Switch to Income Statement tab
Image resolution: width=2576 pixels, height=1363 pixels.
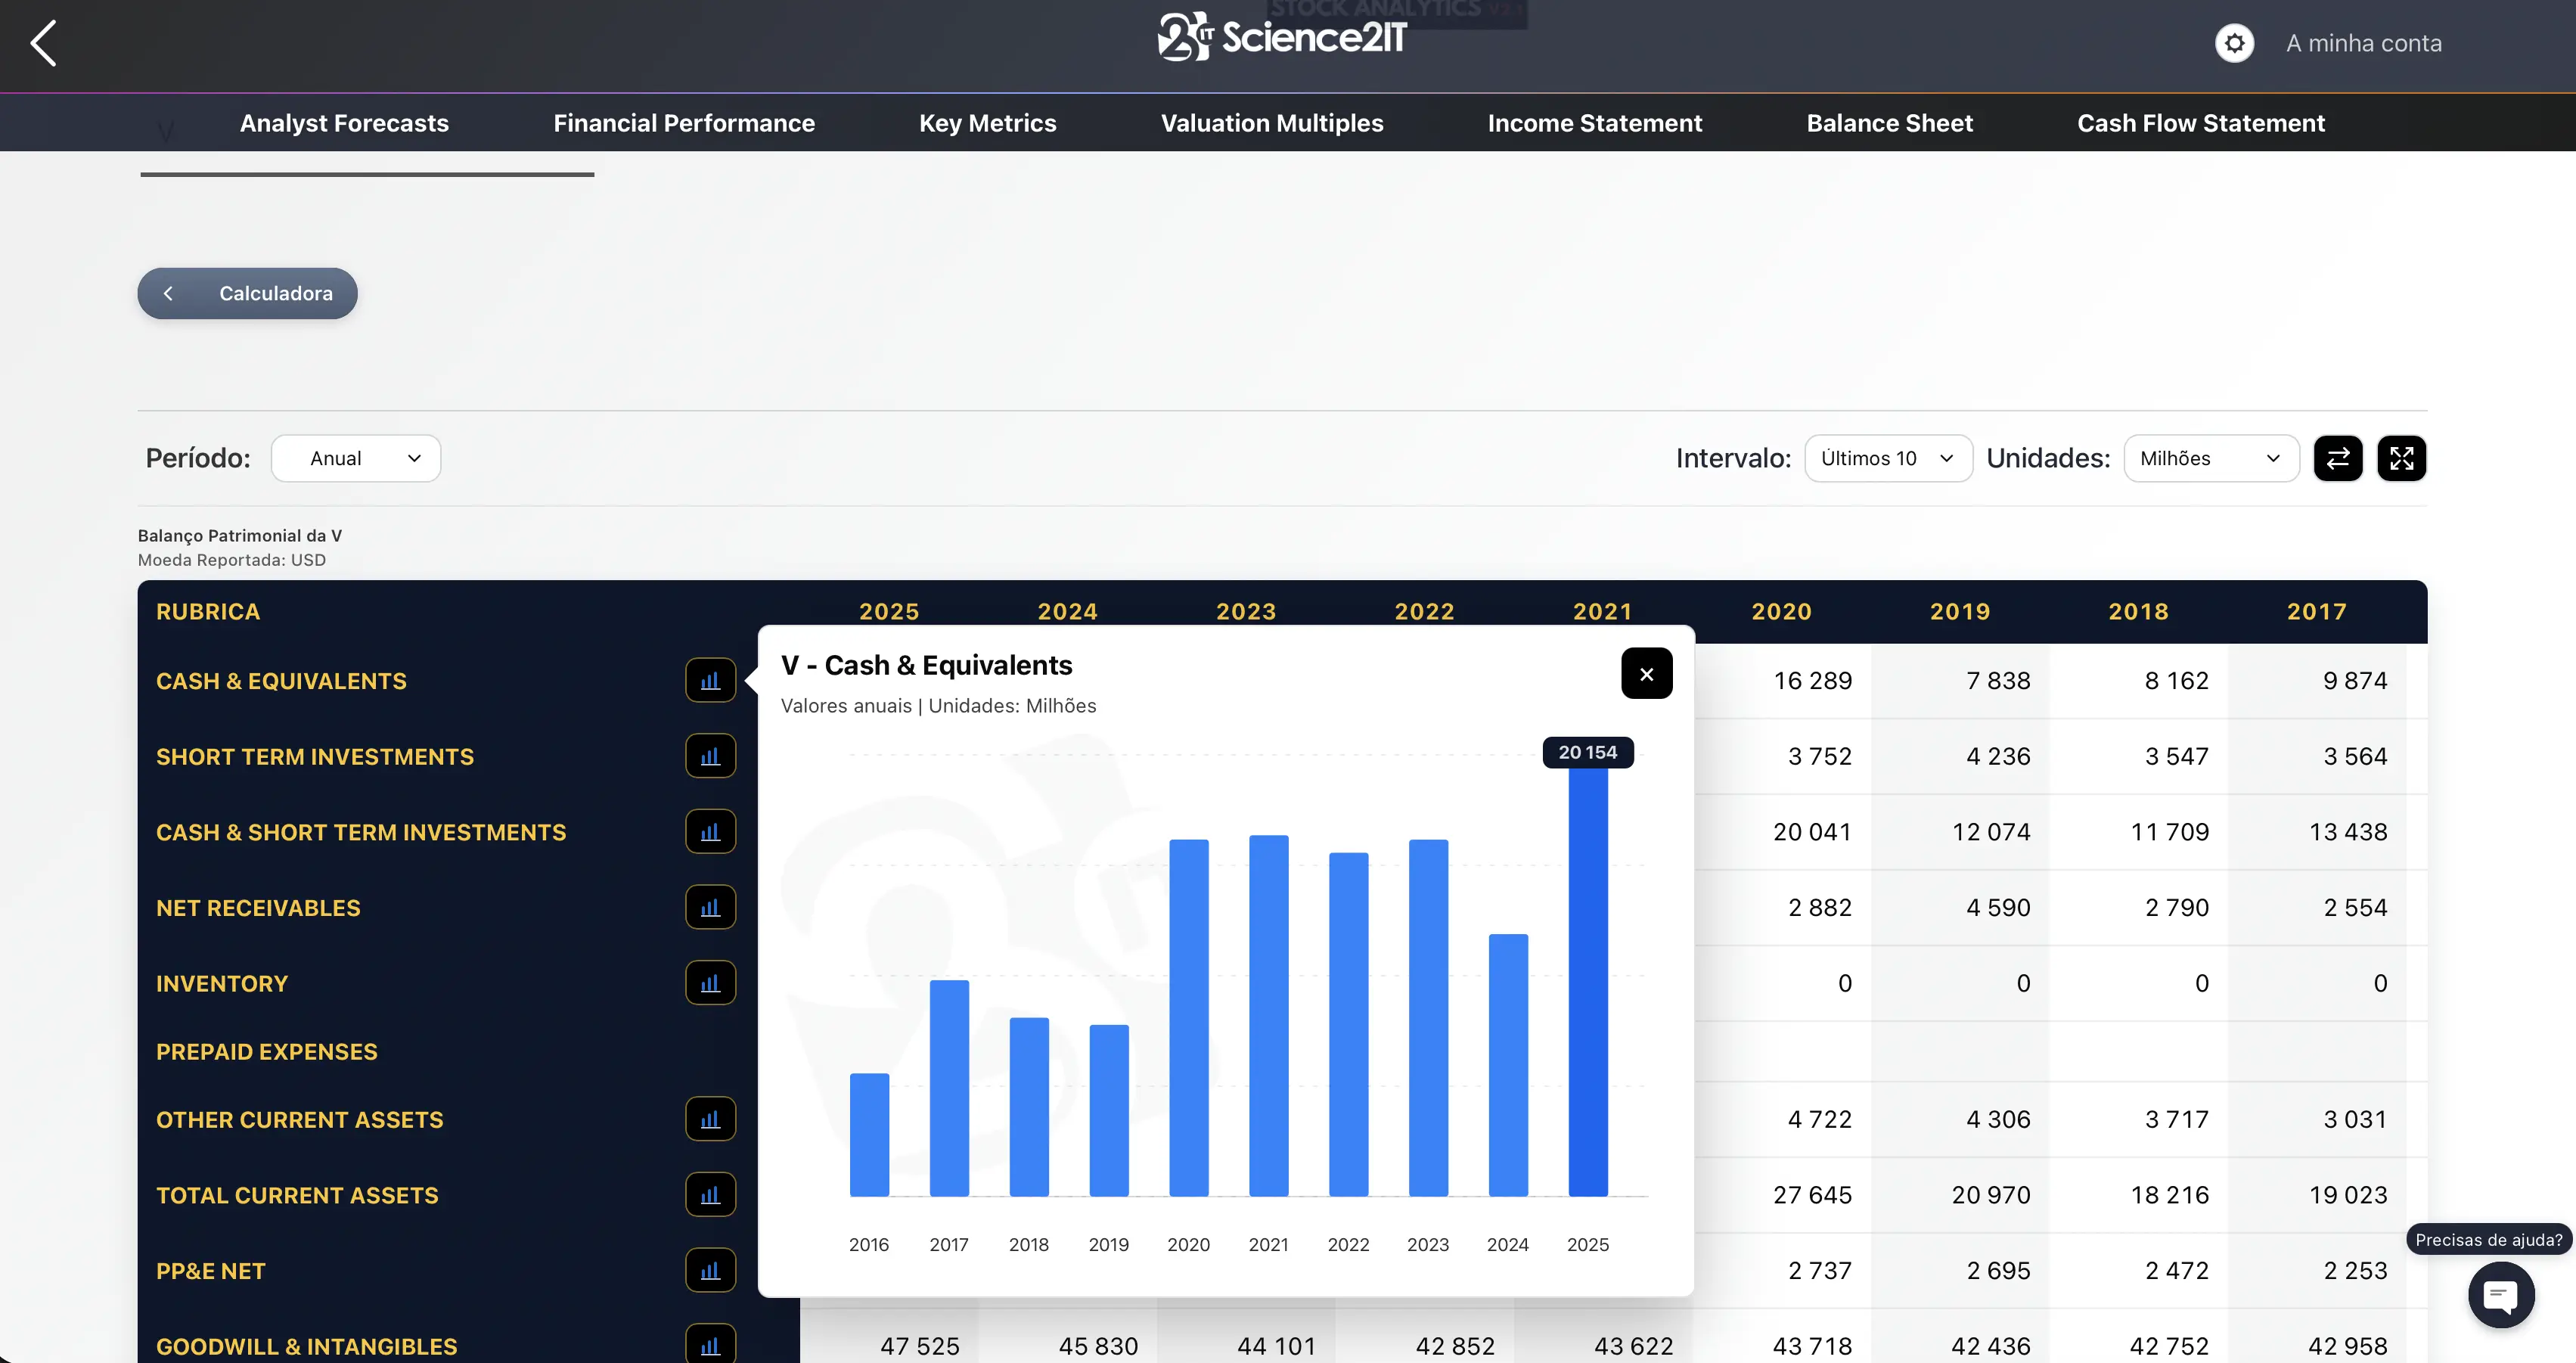(1594, 123)
